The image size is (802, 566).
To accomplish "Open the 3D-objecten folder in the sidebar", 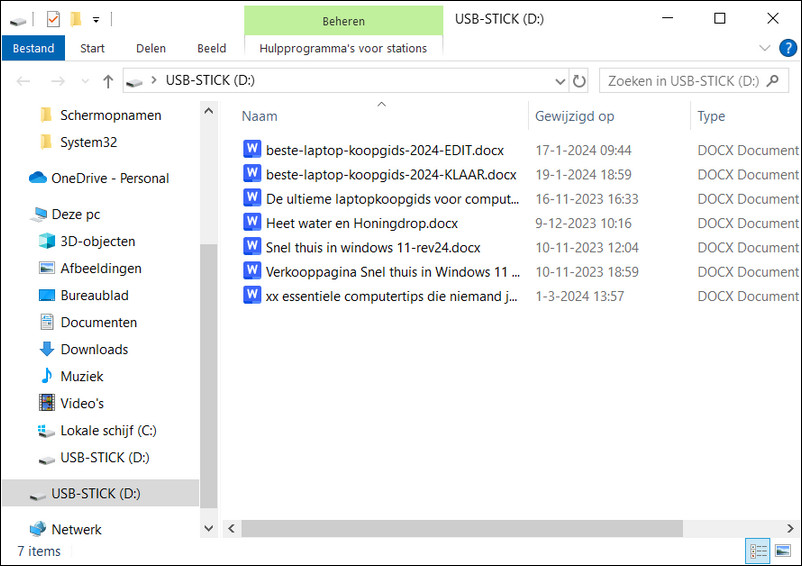I will [97, 241].
